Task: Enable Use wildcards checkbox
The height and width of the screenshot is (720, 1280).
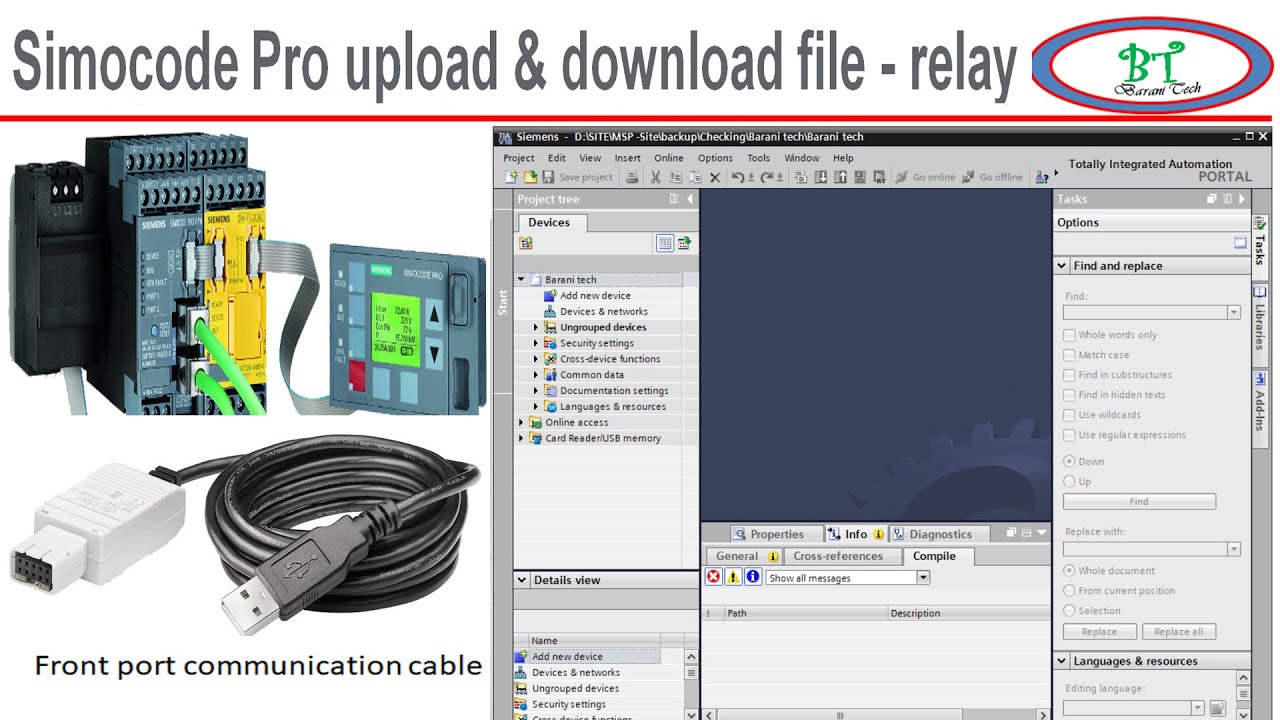Action: coord(1070,415)
